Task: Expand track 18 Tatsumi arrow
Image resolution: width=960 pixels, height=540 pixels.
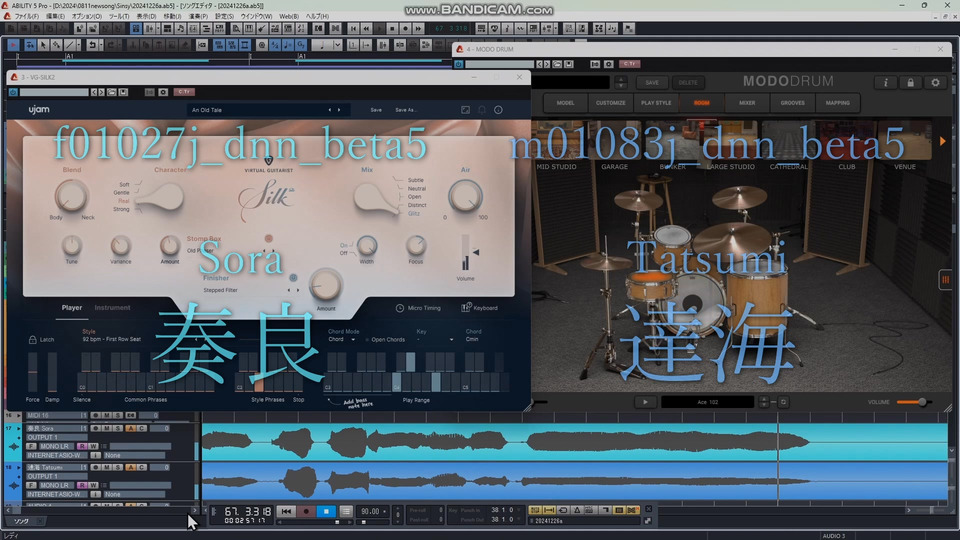Action: pyautogui.click(x=19, y=468)
